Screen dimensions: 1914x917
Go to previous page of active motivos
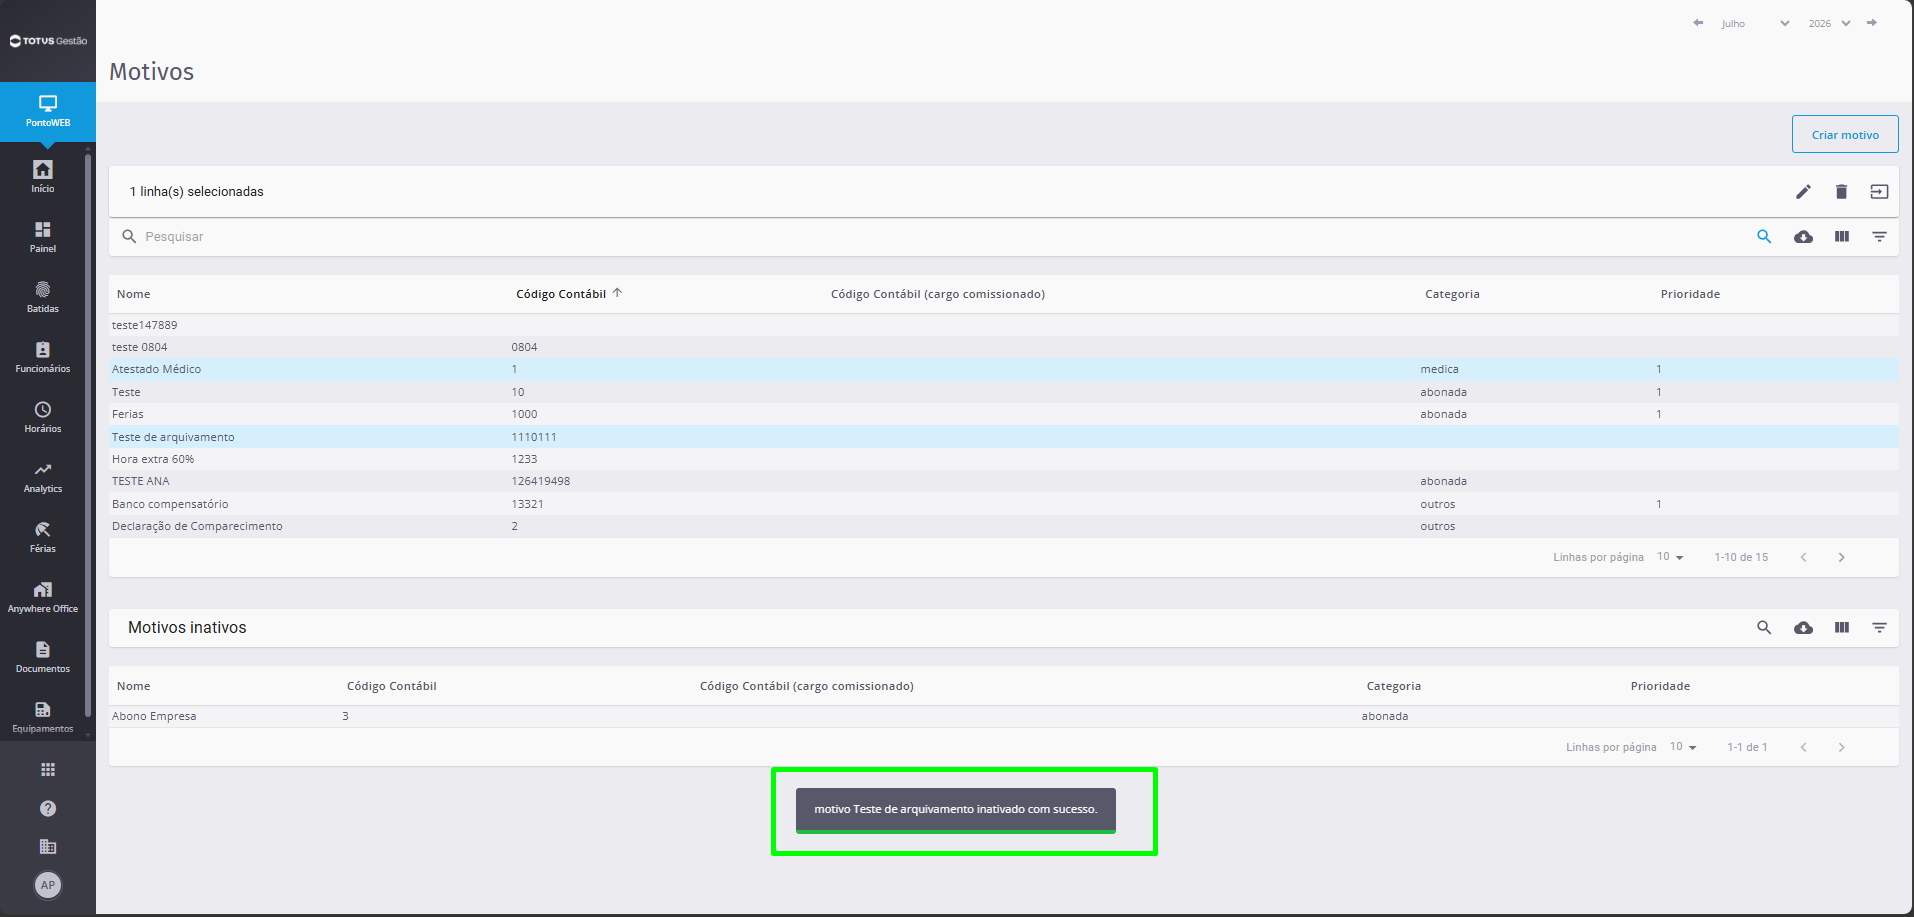pos(1803,557)
